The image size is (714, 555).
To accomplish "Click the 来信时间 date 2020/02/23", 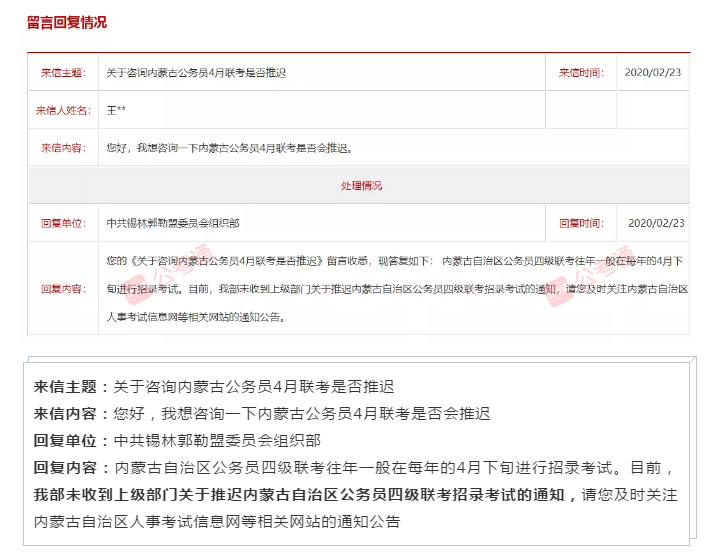I will click(x=653, y=72).
